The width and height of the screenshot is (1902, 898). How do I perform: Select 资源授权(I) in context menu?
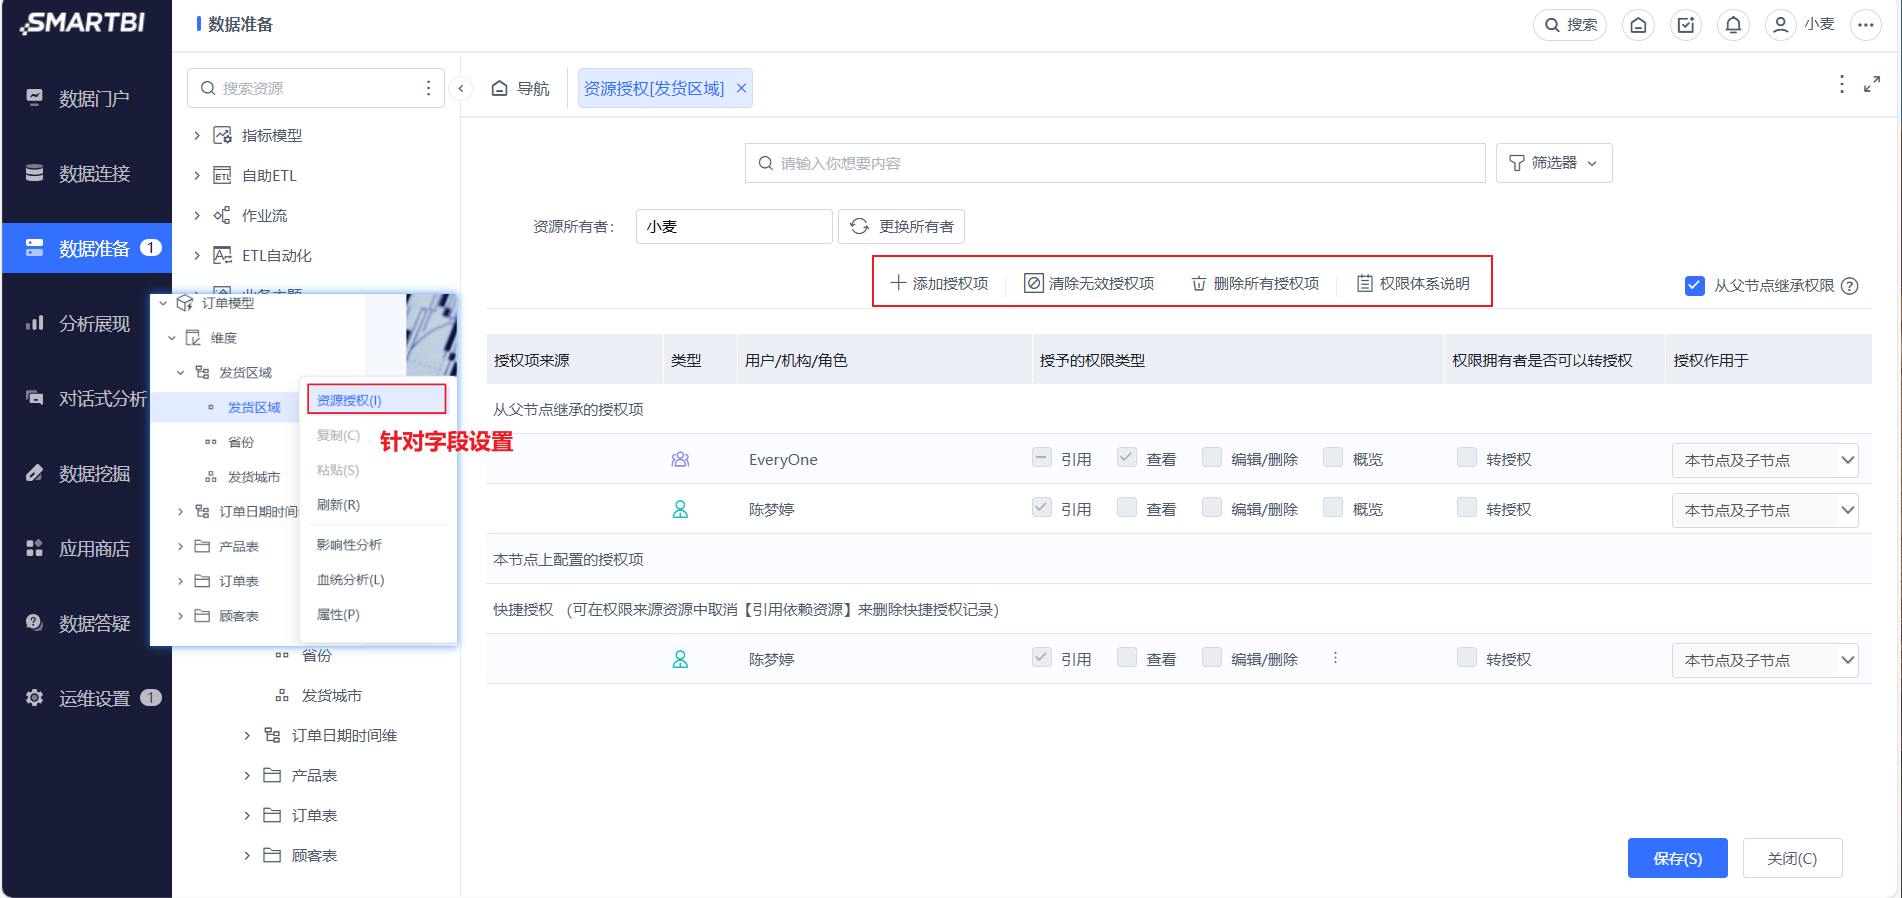(376, 400)
